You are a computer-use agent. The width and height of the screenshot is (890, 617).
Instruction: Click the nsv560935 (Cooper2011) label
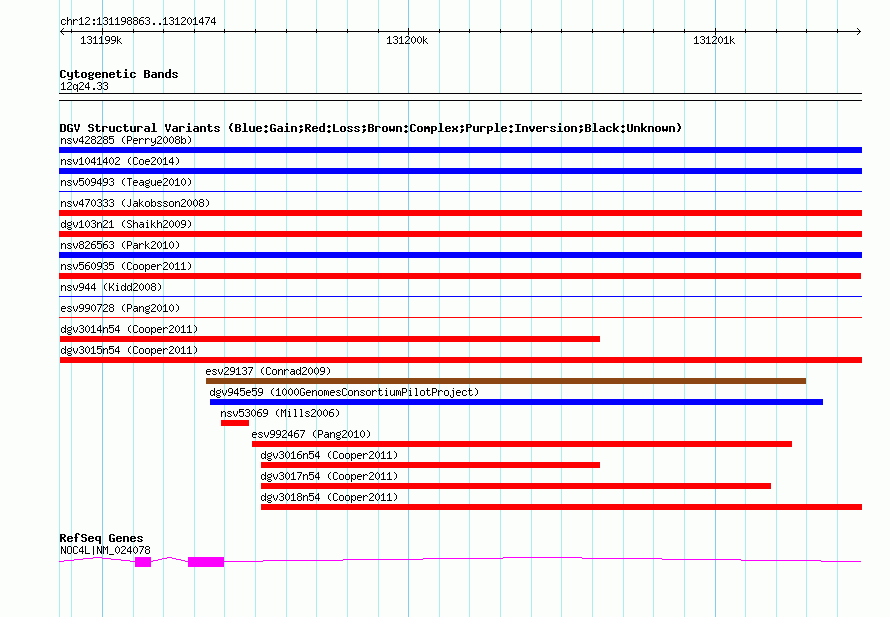click(126, 266)
